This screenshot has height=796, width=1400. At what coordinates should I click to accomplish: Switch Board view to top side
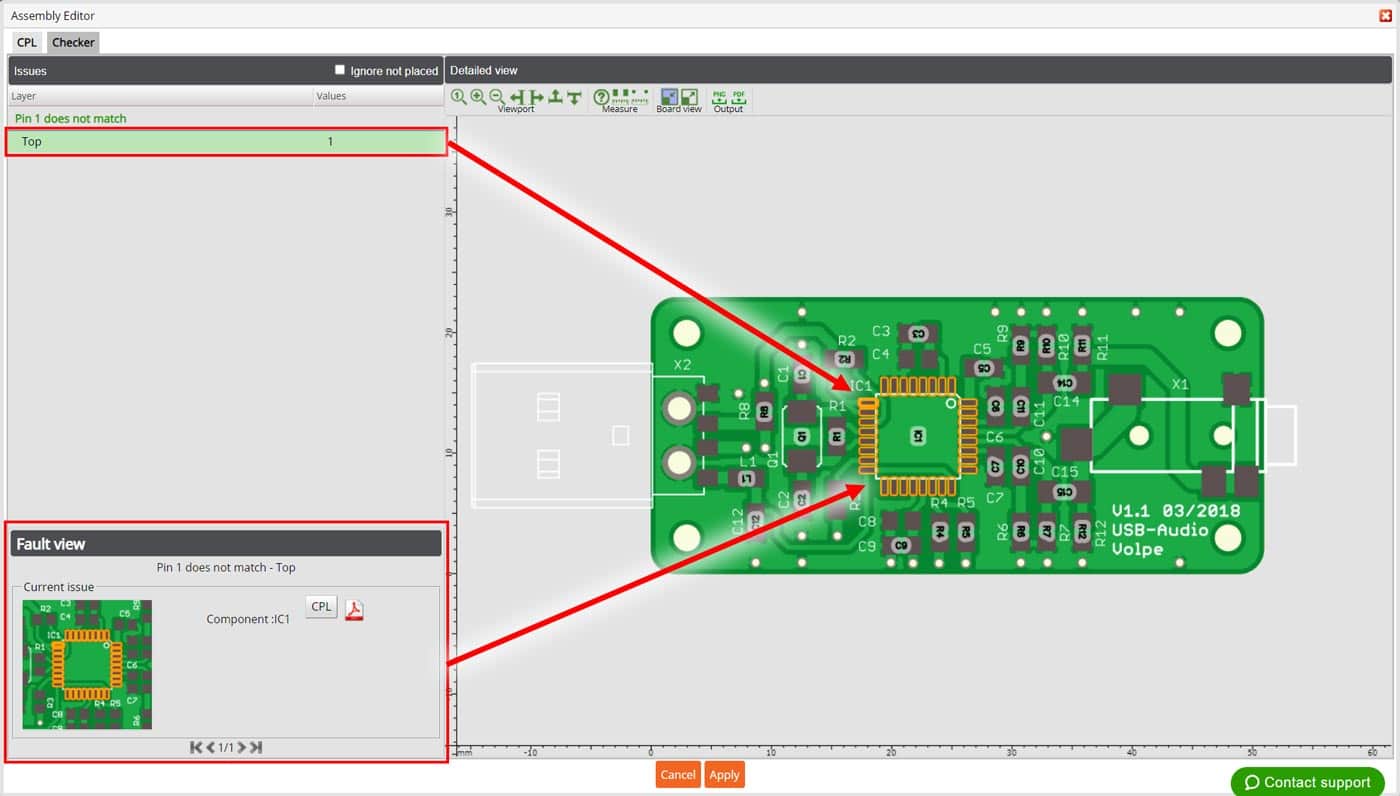point(668,95)
